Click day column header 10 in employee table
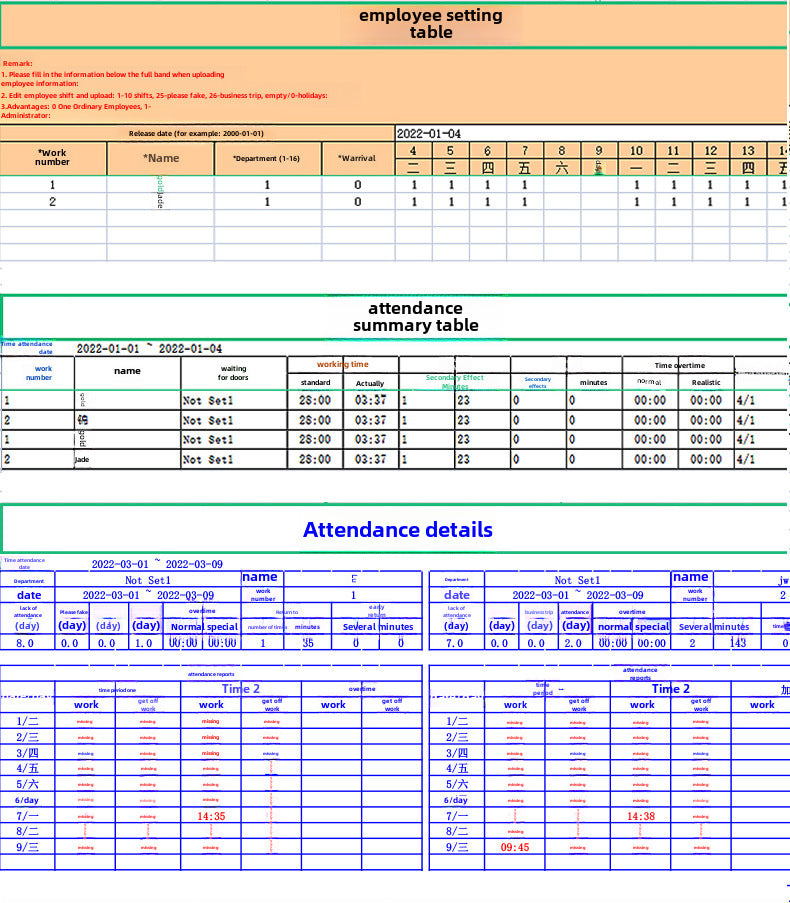This screenshot has height=903, width=790. [x=636, y=151]
